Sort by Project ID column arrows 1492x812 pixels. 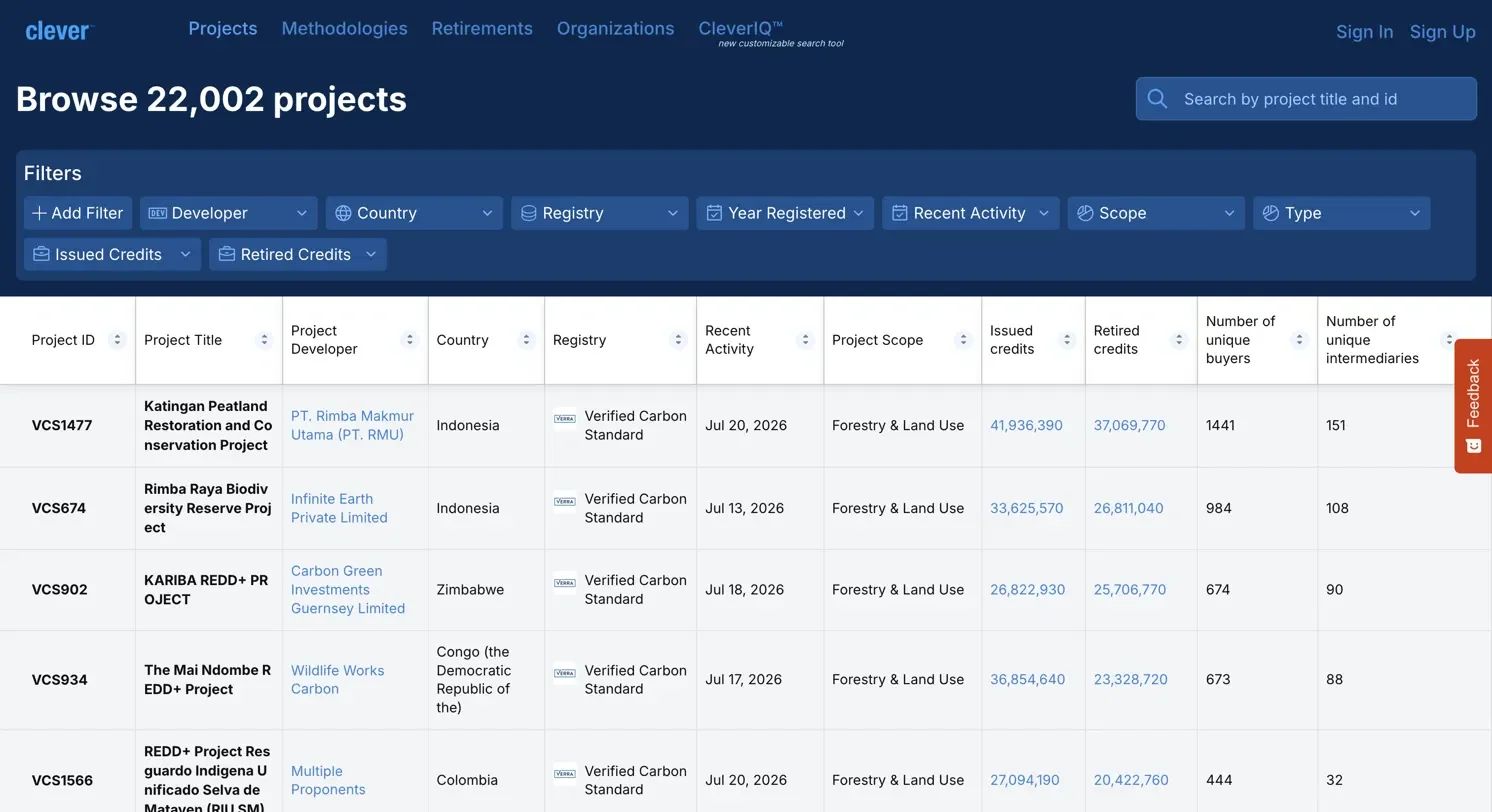tap(117, 340)
